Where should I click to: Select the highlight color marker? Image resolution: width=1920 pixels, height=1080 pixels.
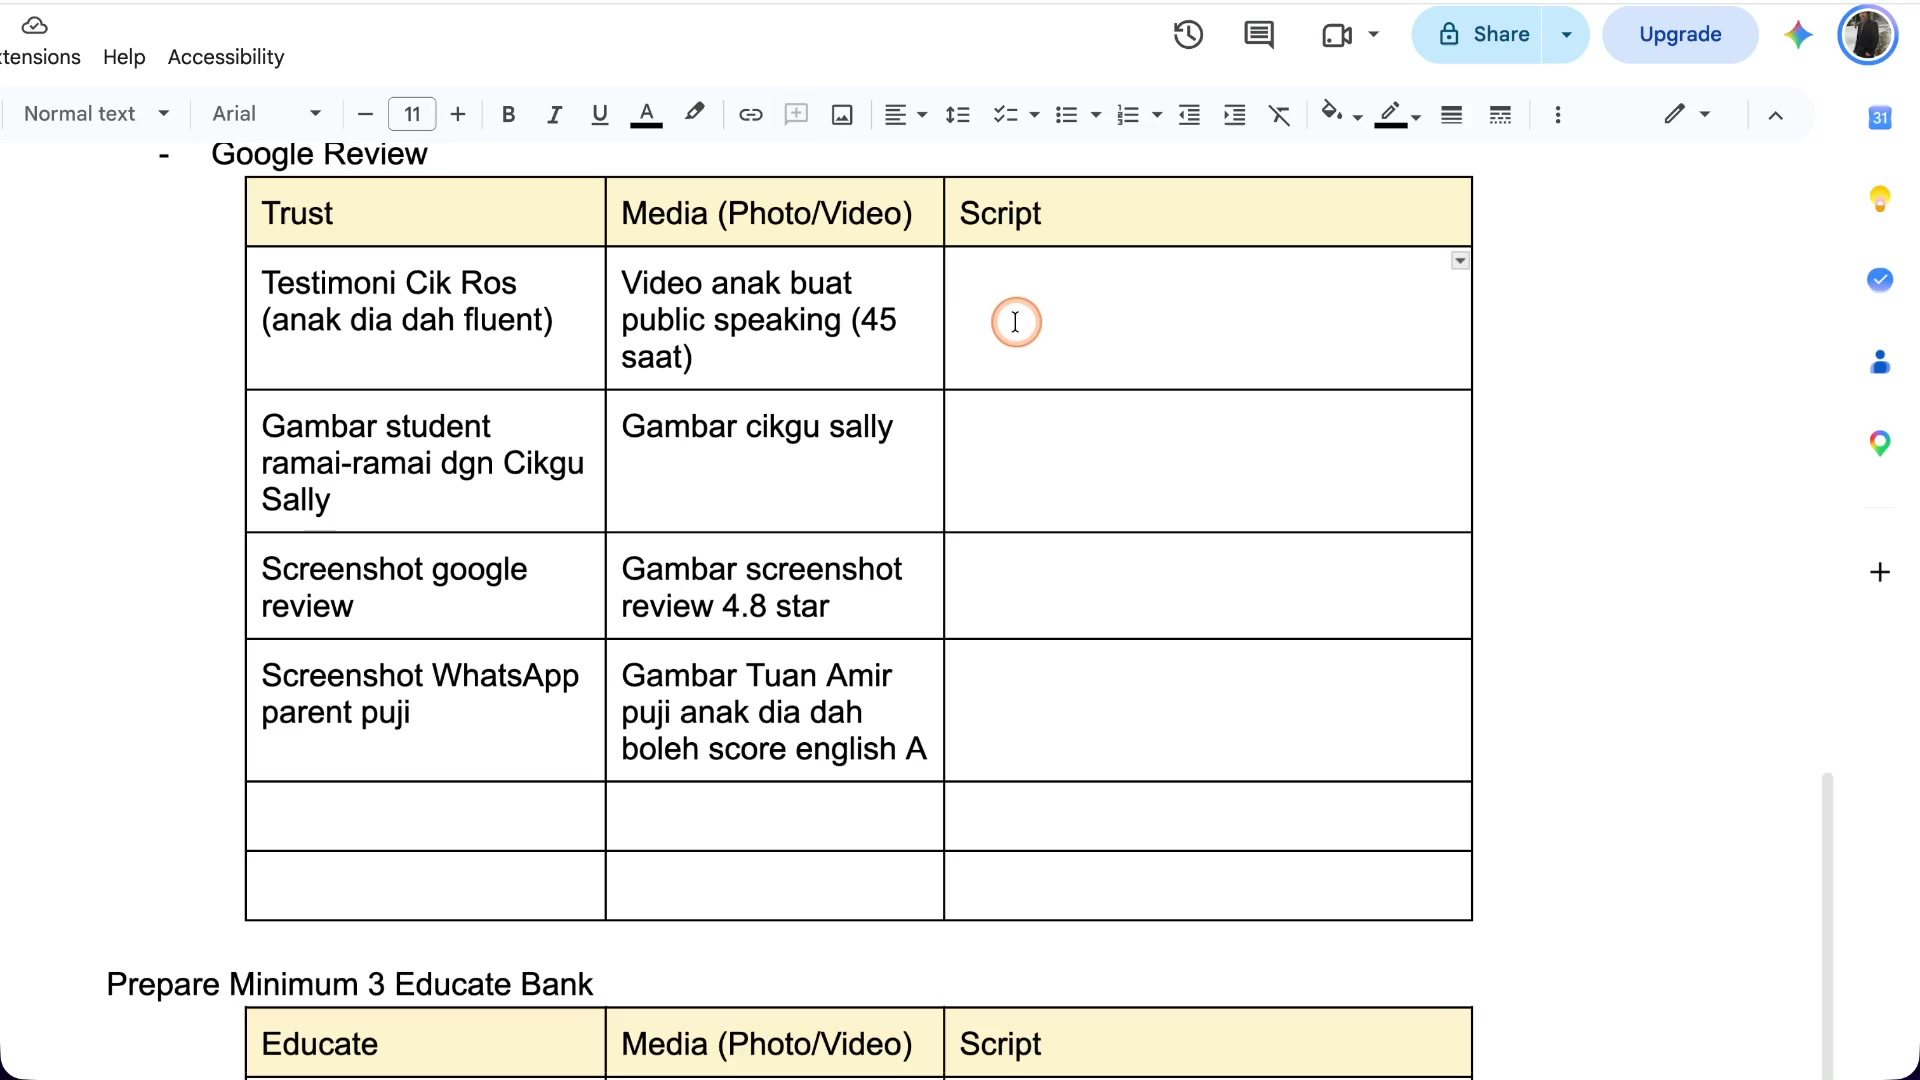click(x=694, y=113)
